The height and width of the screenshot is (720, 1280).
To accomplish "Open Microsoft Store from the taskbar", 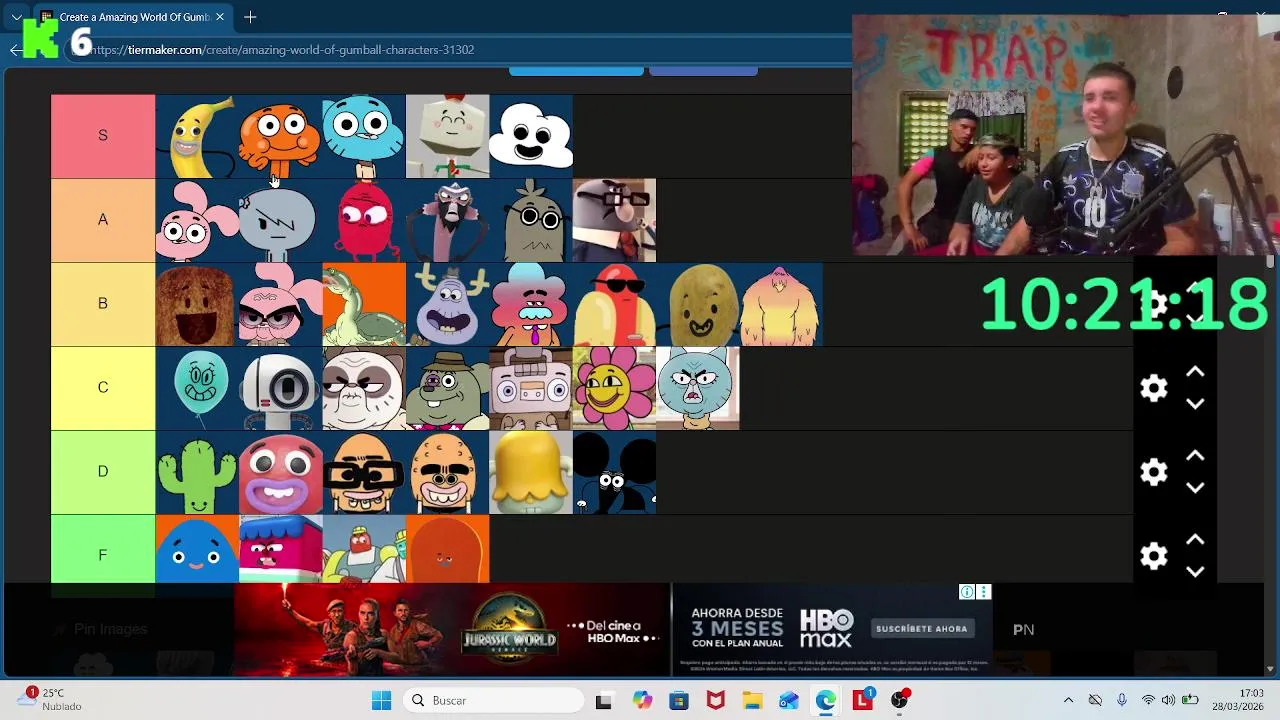I will (679, 701).
